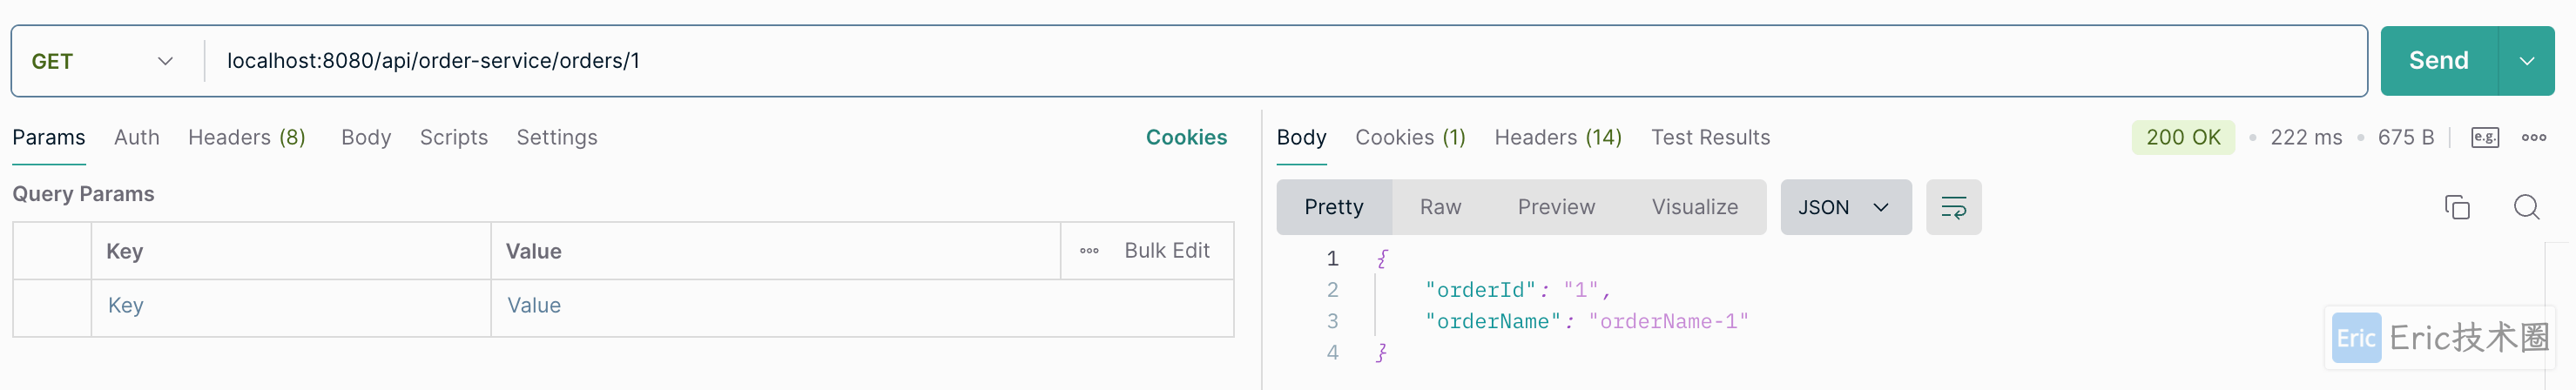Open the JSON format dropdown
The image size is (2576, 390).
click(1845, 207)
